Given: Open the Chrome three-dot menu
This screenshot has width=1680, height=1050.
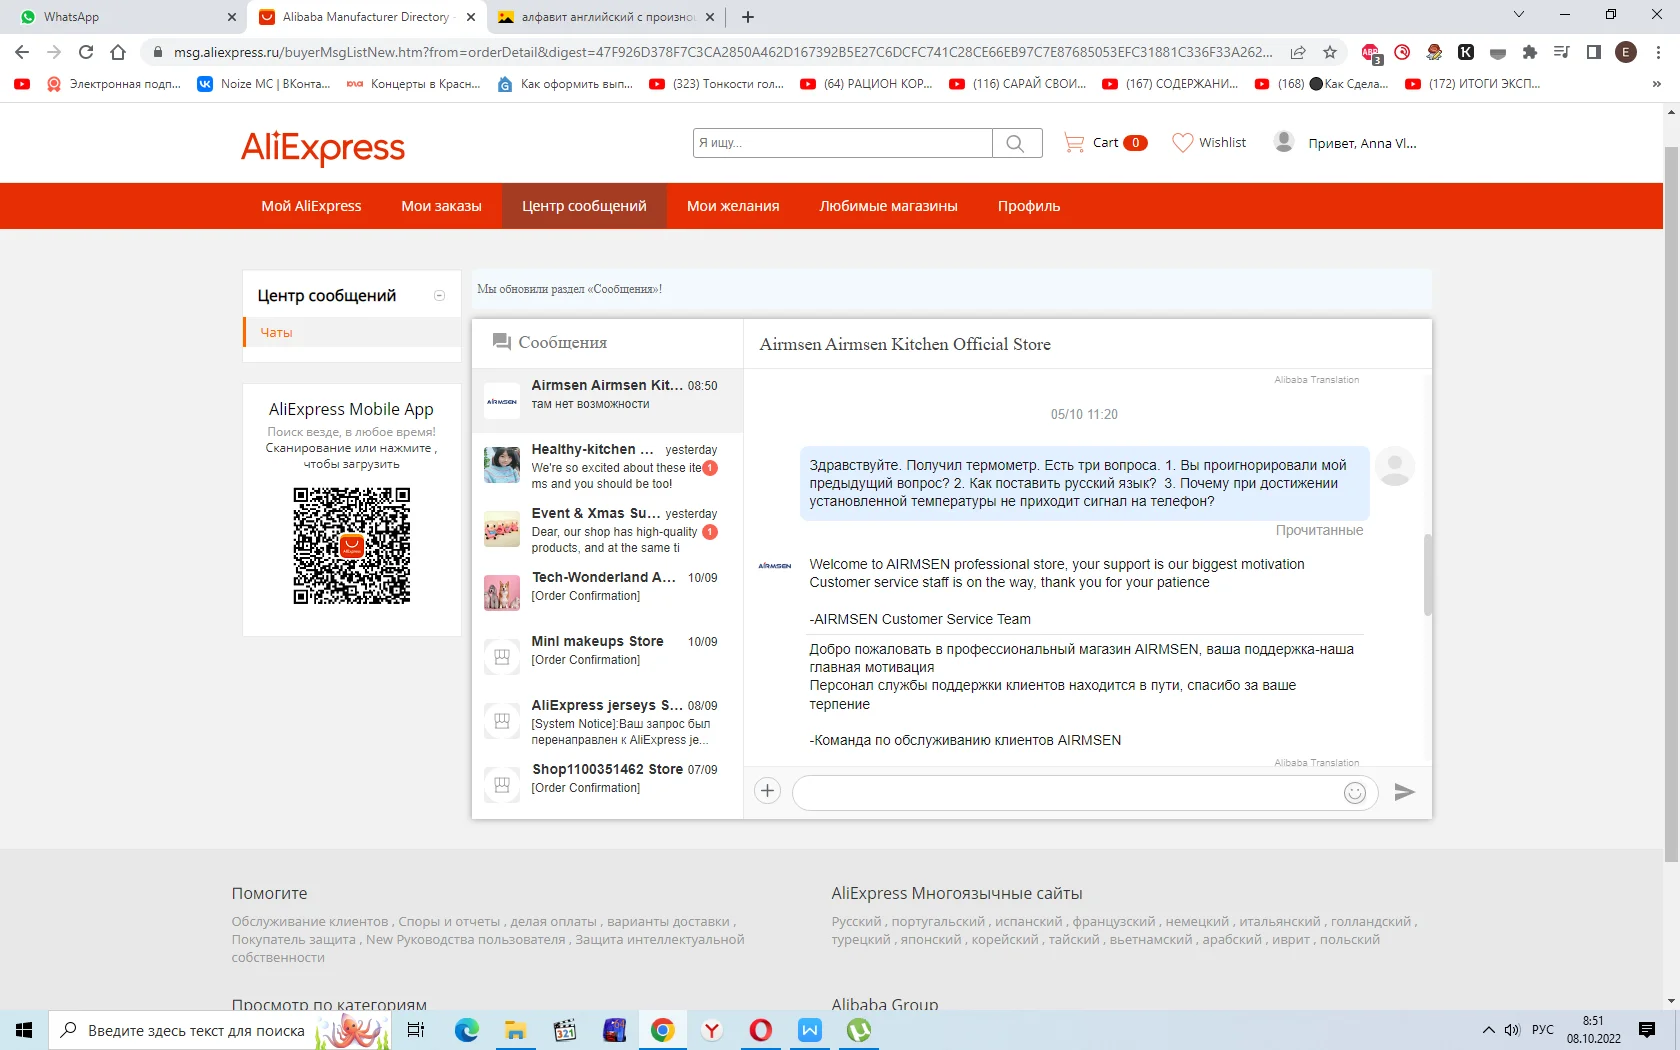Looking at the screenshot, I should click(x=1658, y=52).
